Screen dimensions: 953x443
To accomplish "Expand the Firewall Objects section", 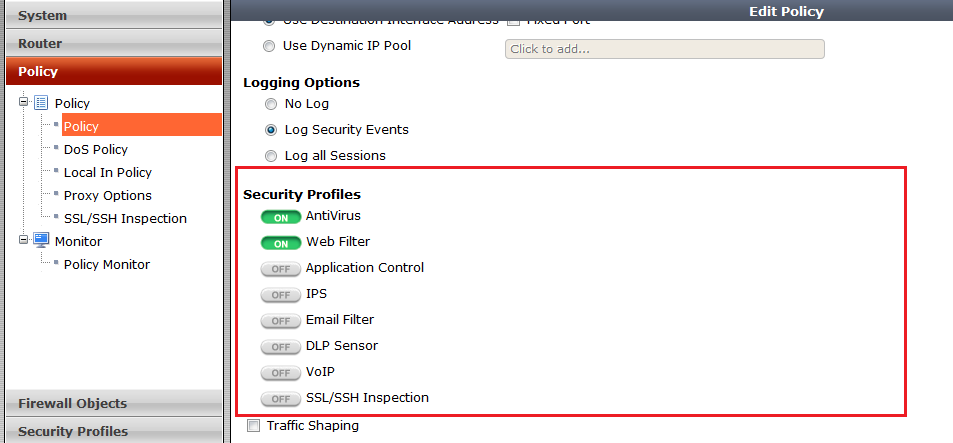I will pos(110,403).
